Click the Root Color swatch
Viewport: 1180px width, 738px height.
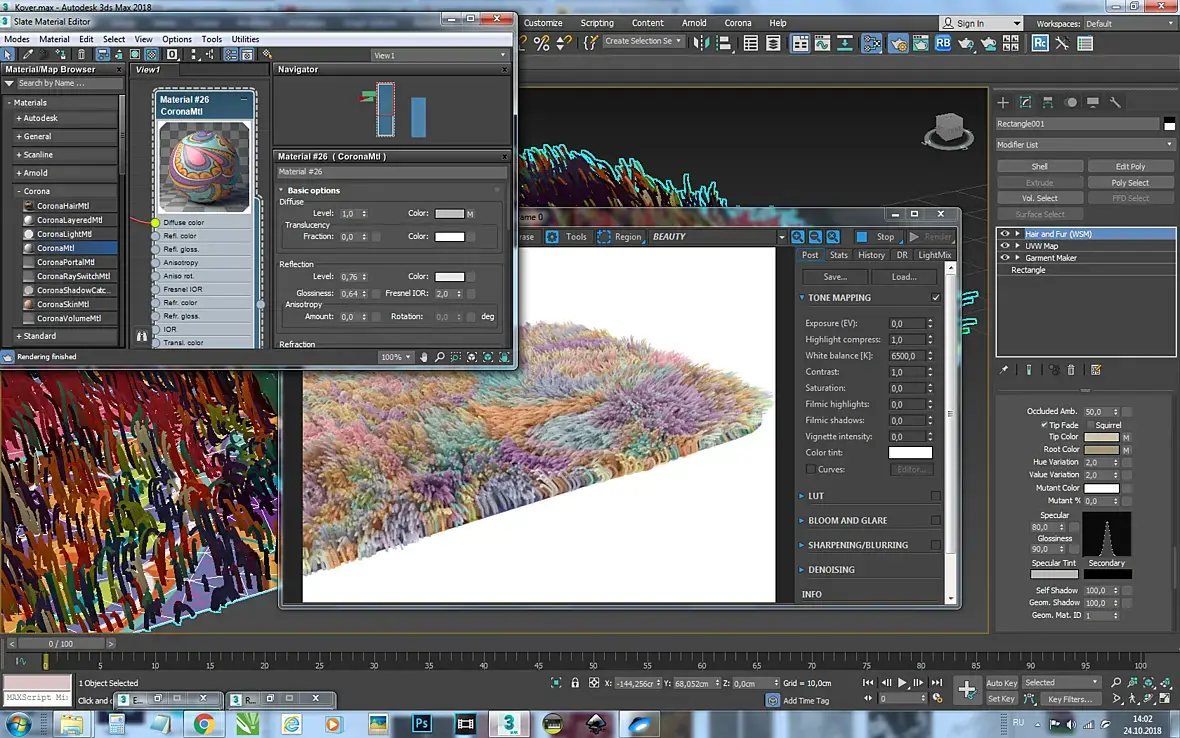1101,450
